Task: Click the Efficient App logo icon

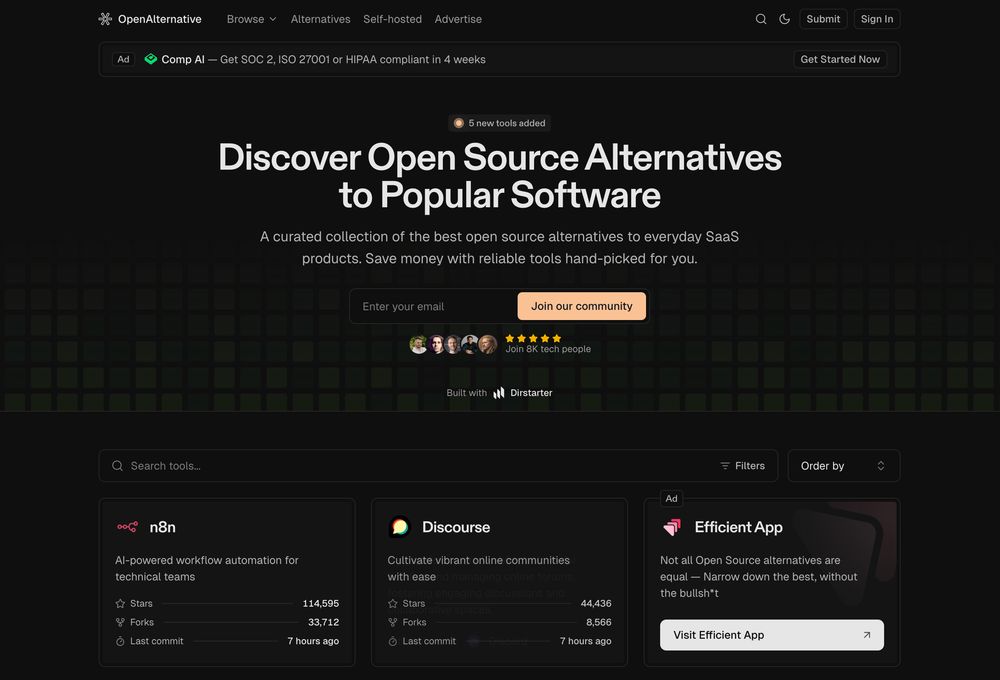Action: pyautogui.click(x=672, y=527)
